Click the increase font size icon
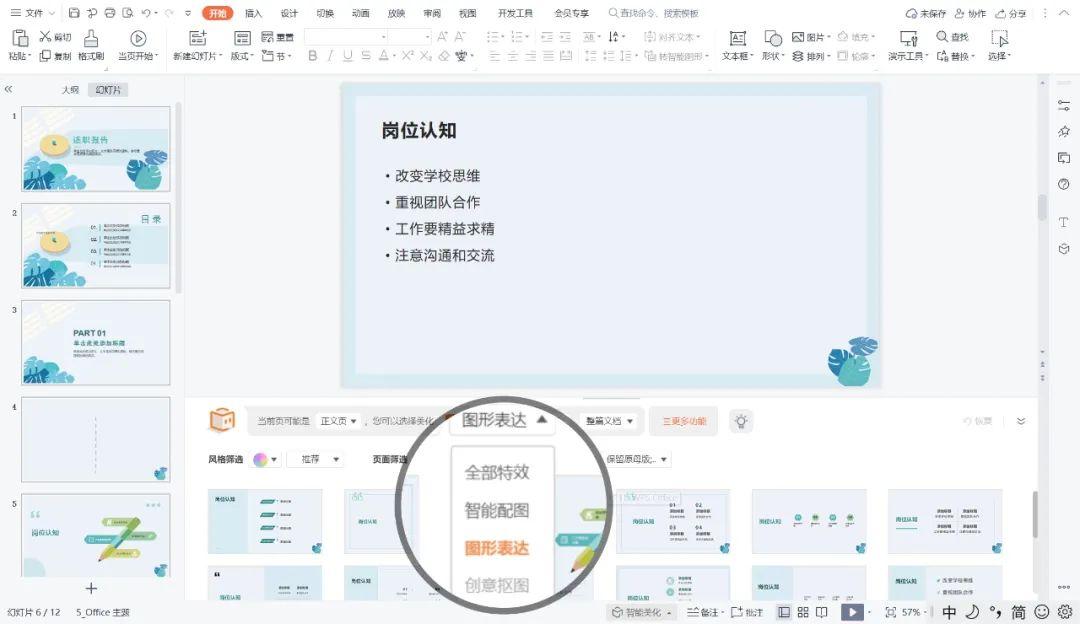Image resolution: width=1080 pixels, height=624 pixels. click(442, 37)
